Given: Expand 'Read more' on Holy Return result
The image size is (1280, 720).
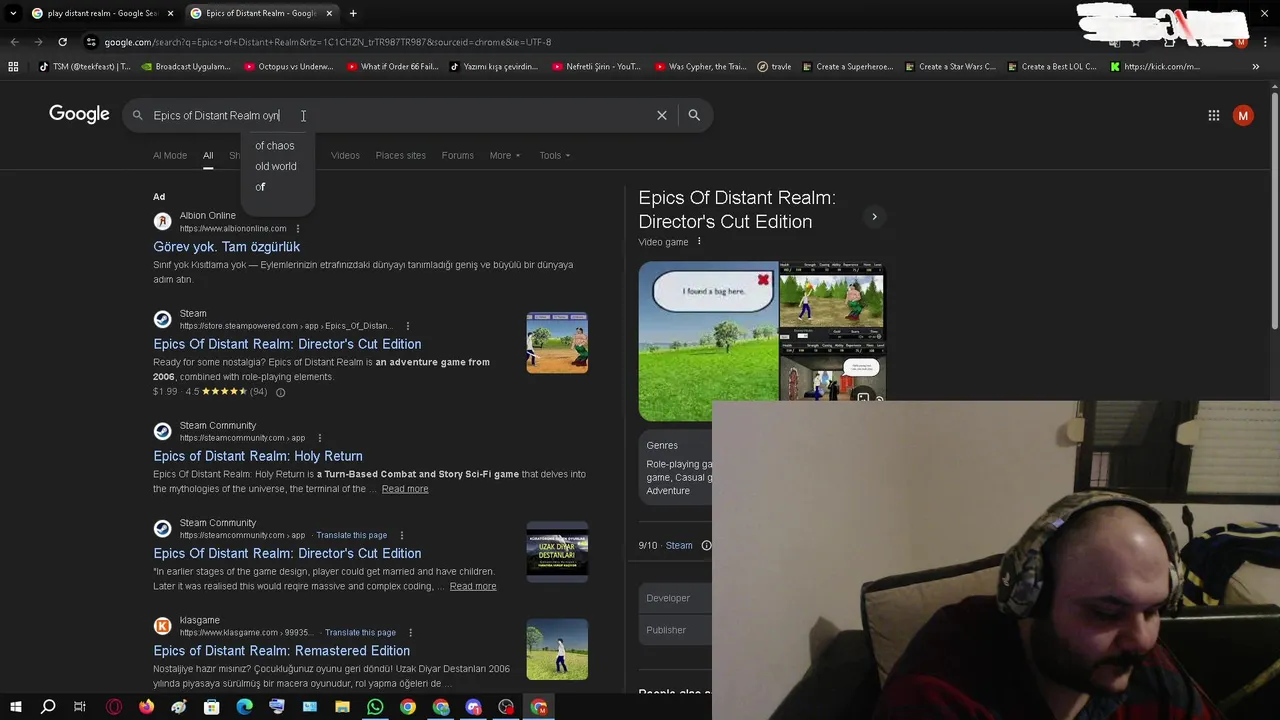Looking at the screenshot, I should coord(405,489).
